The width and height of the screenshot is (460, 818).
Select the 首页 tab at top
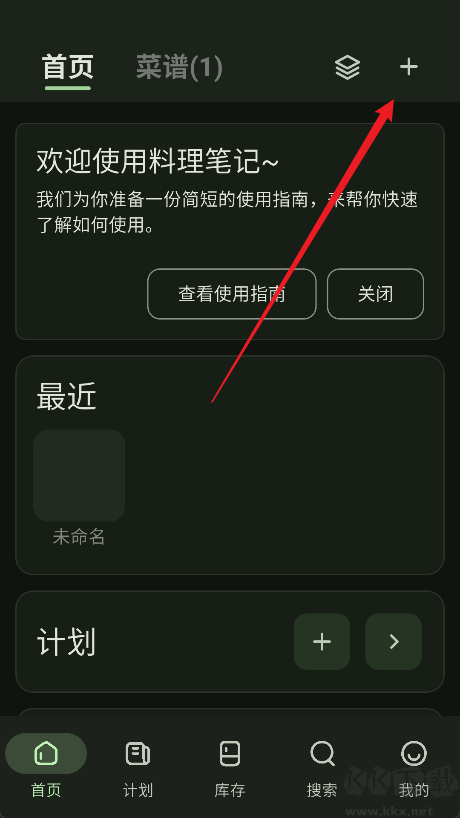pyautogui.click(x=68, y=67)
